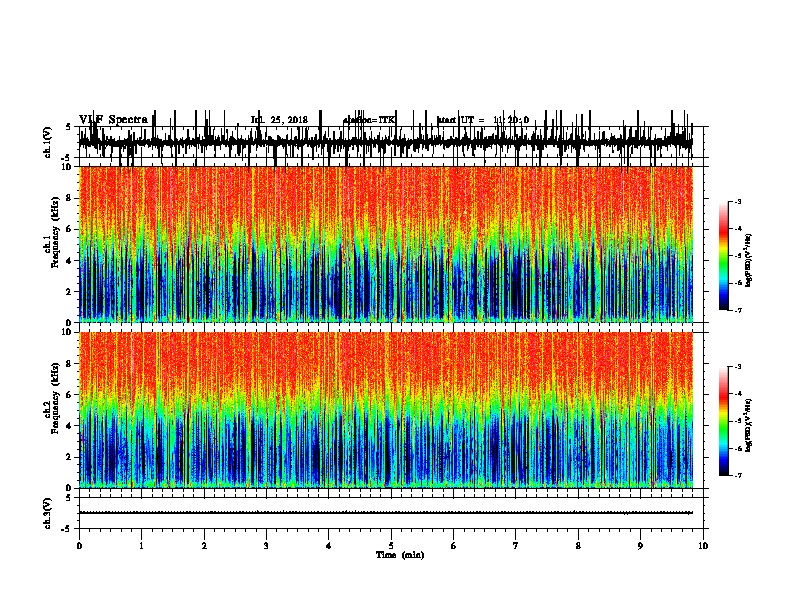Click the ch.2 spectrogram color bar
This screenshot has width=792, height=612.
pos(723,421)
